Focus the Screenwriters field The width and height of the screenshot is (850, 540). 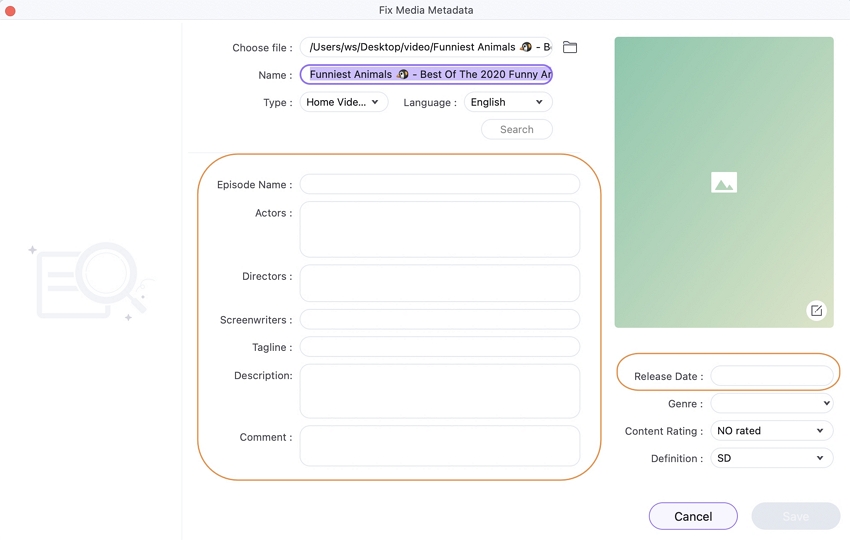coord(439,320)
